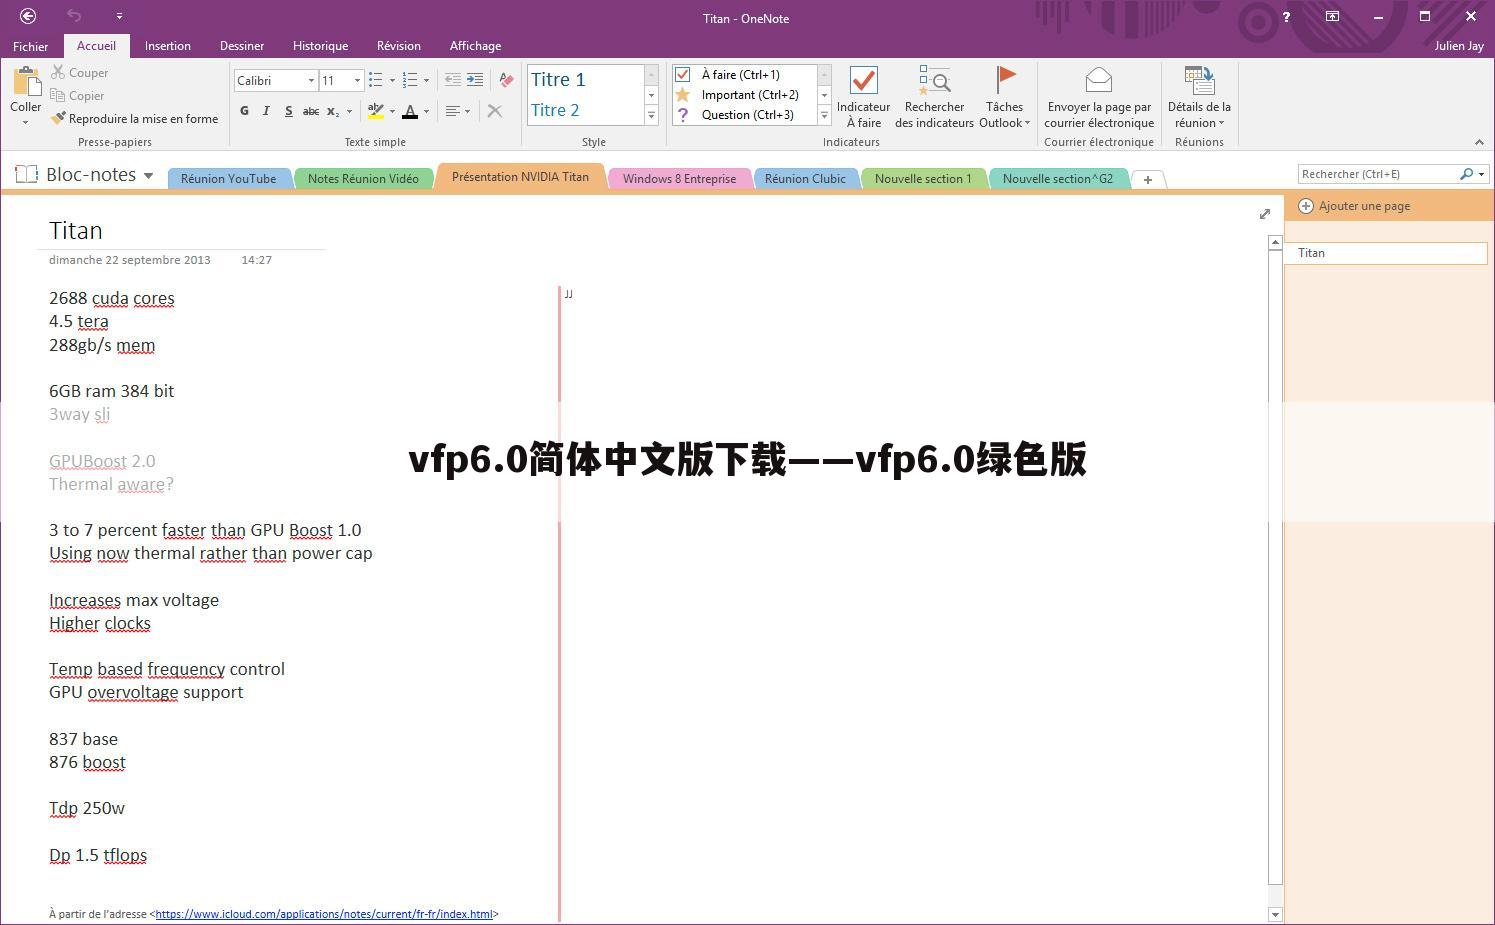
Task: Click the Help question mark
Action: pyautogui.click(x=1286, y=16)
